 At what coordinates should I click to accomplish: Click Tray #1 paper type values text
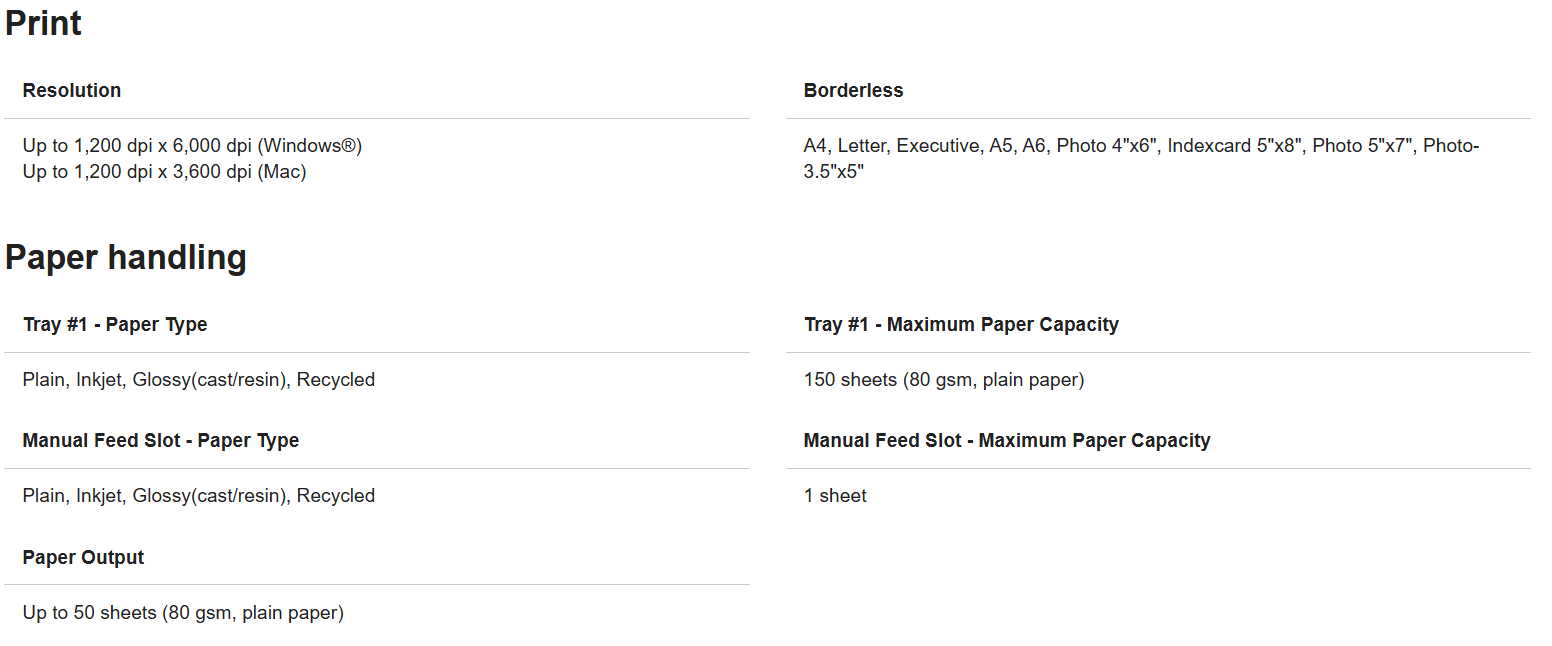(x=199, y=380)
